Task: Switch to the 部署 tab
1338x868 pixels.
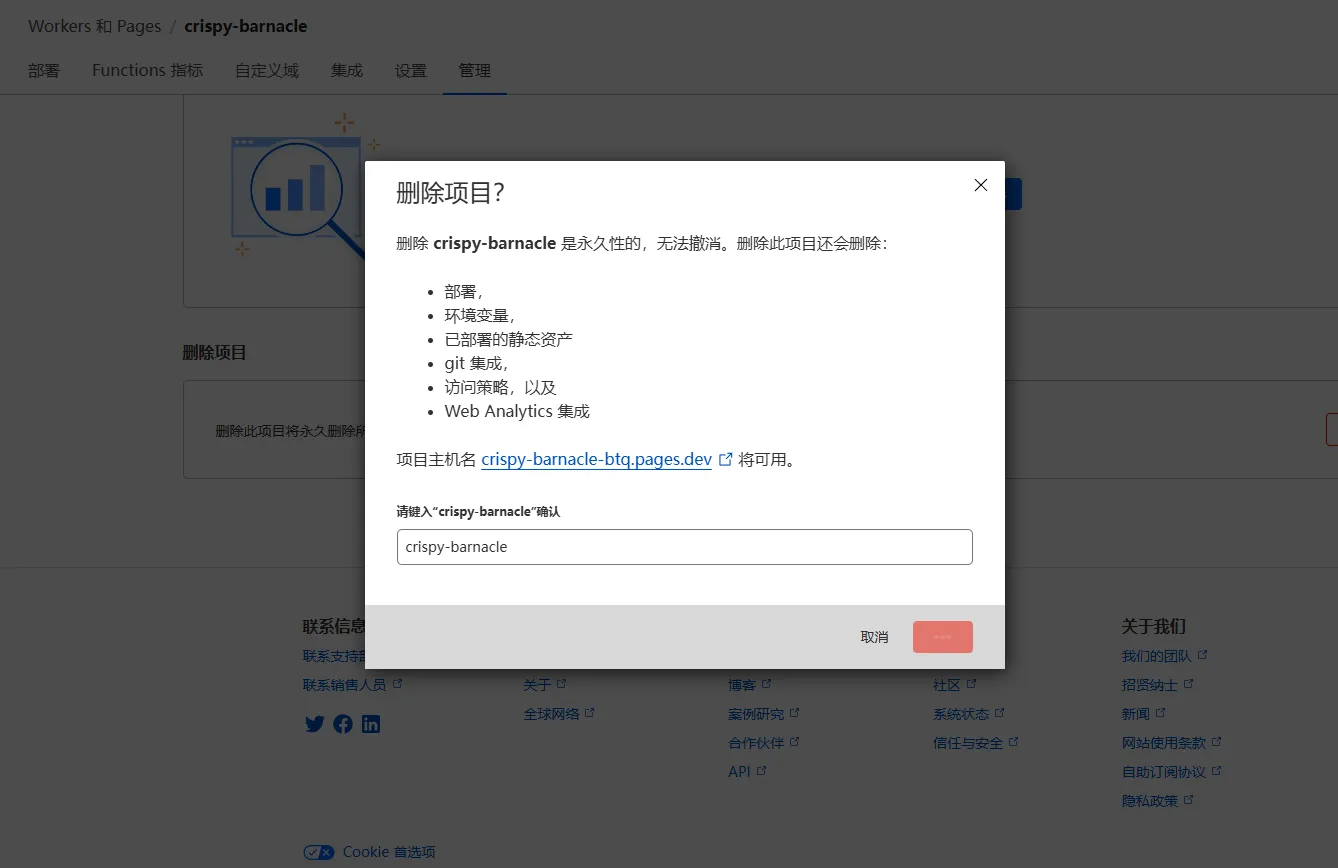Action: [x=44, y=70]
